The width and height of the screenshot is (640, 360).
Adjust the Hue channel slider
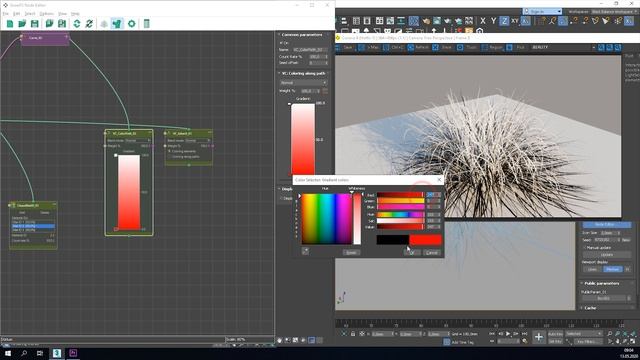pos(400,214)
